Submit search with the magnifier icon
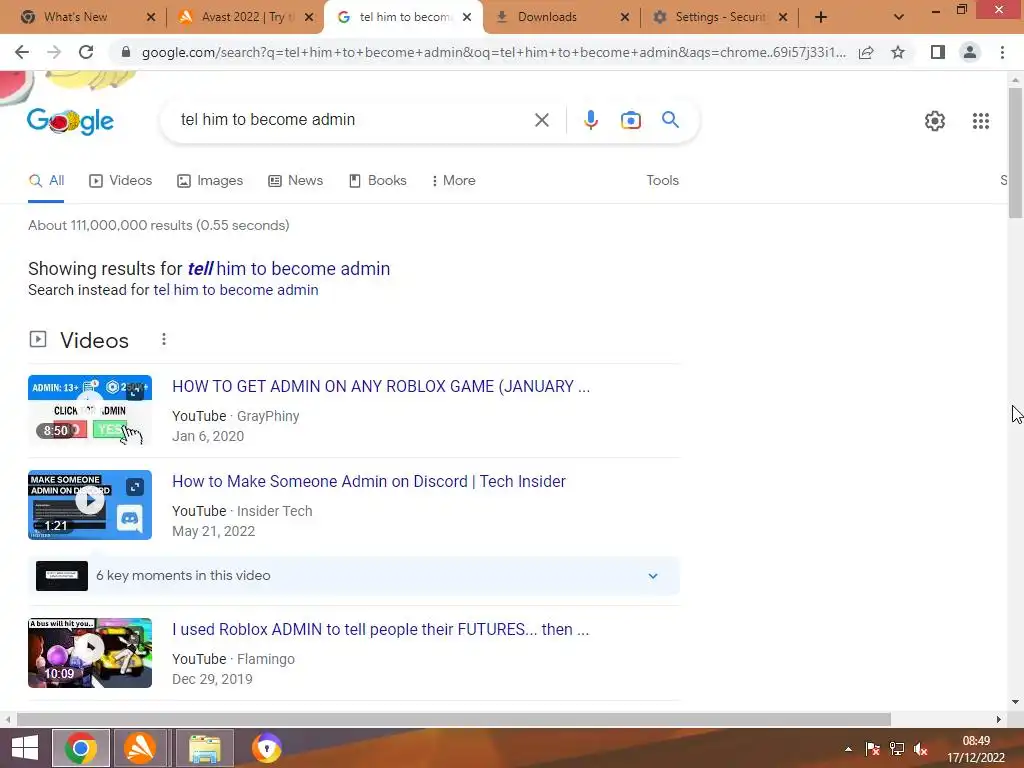 pyautogui.click(x=670, y=120)
